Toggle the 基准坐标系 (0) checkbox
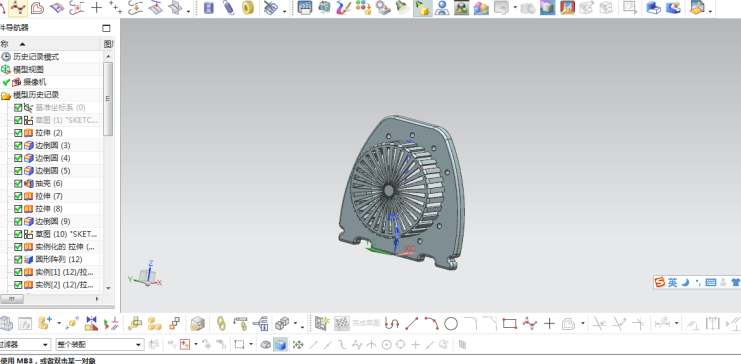 [18, 107]
